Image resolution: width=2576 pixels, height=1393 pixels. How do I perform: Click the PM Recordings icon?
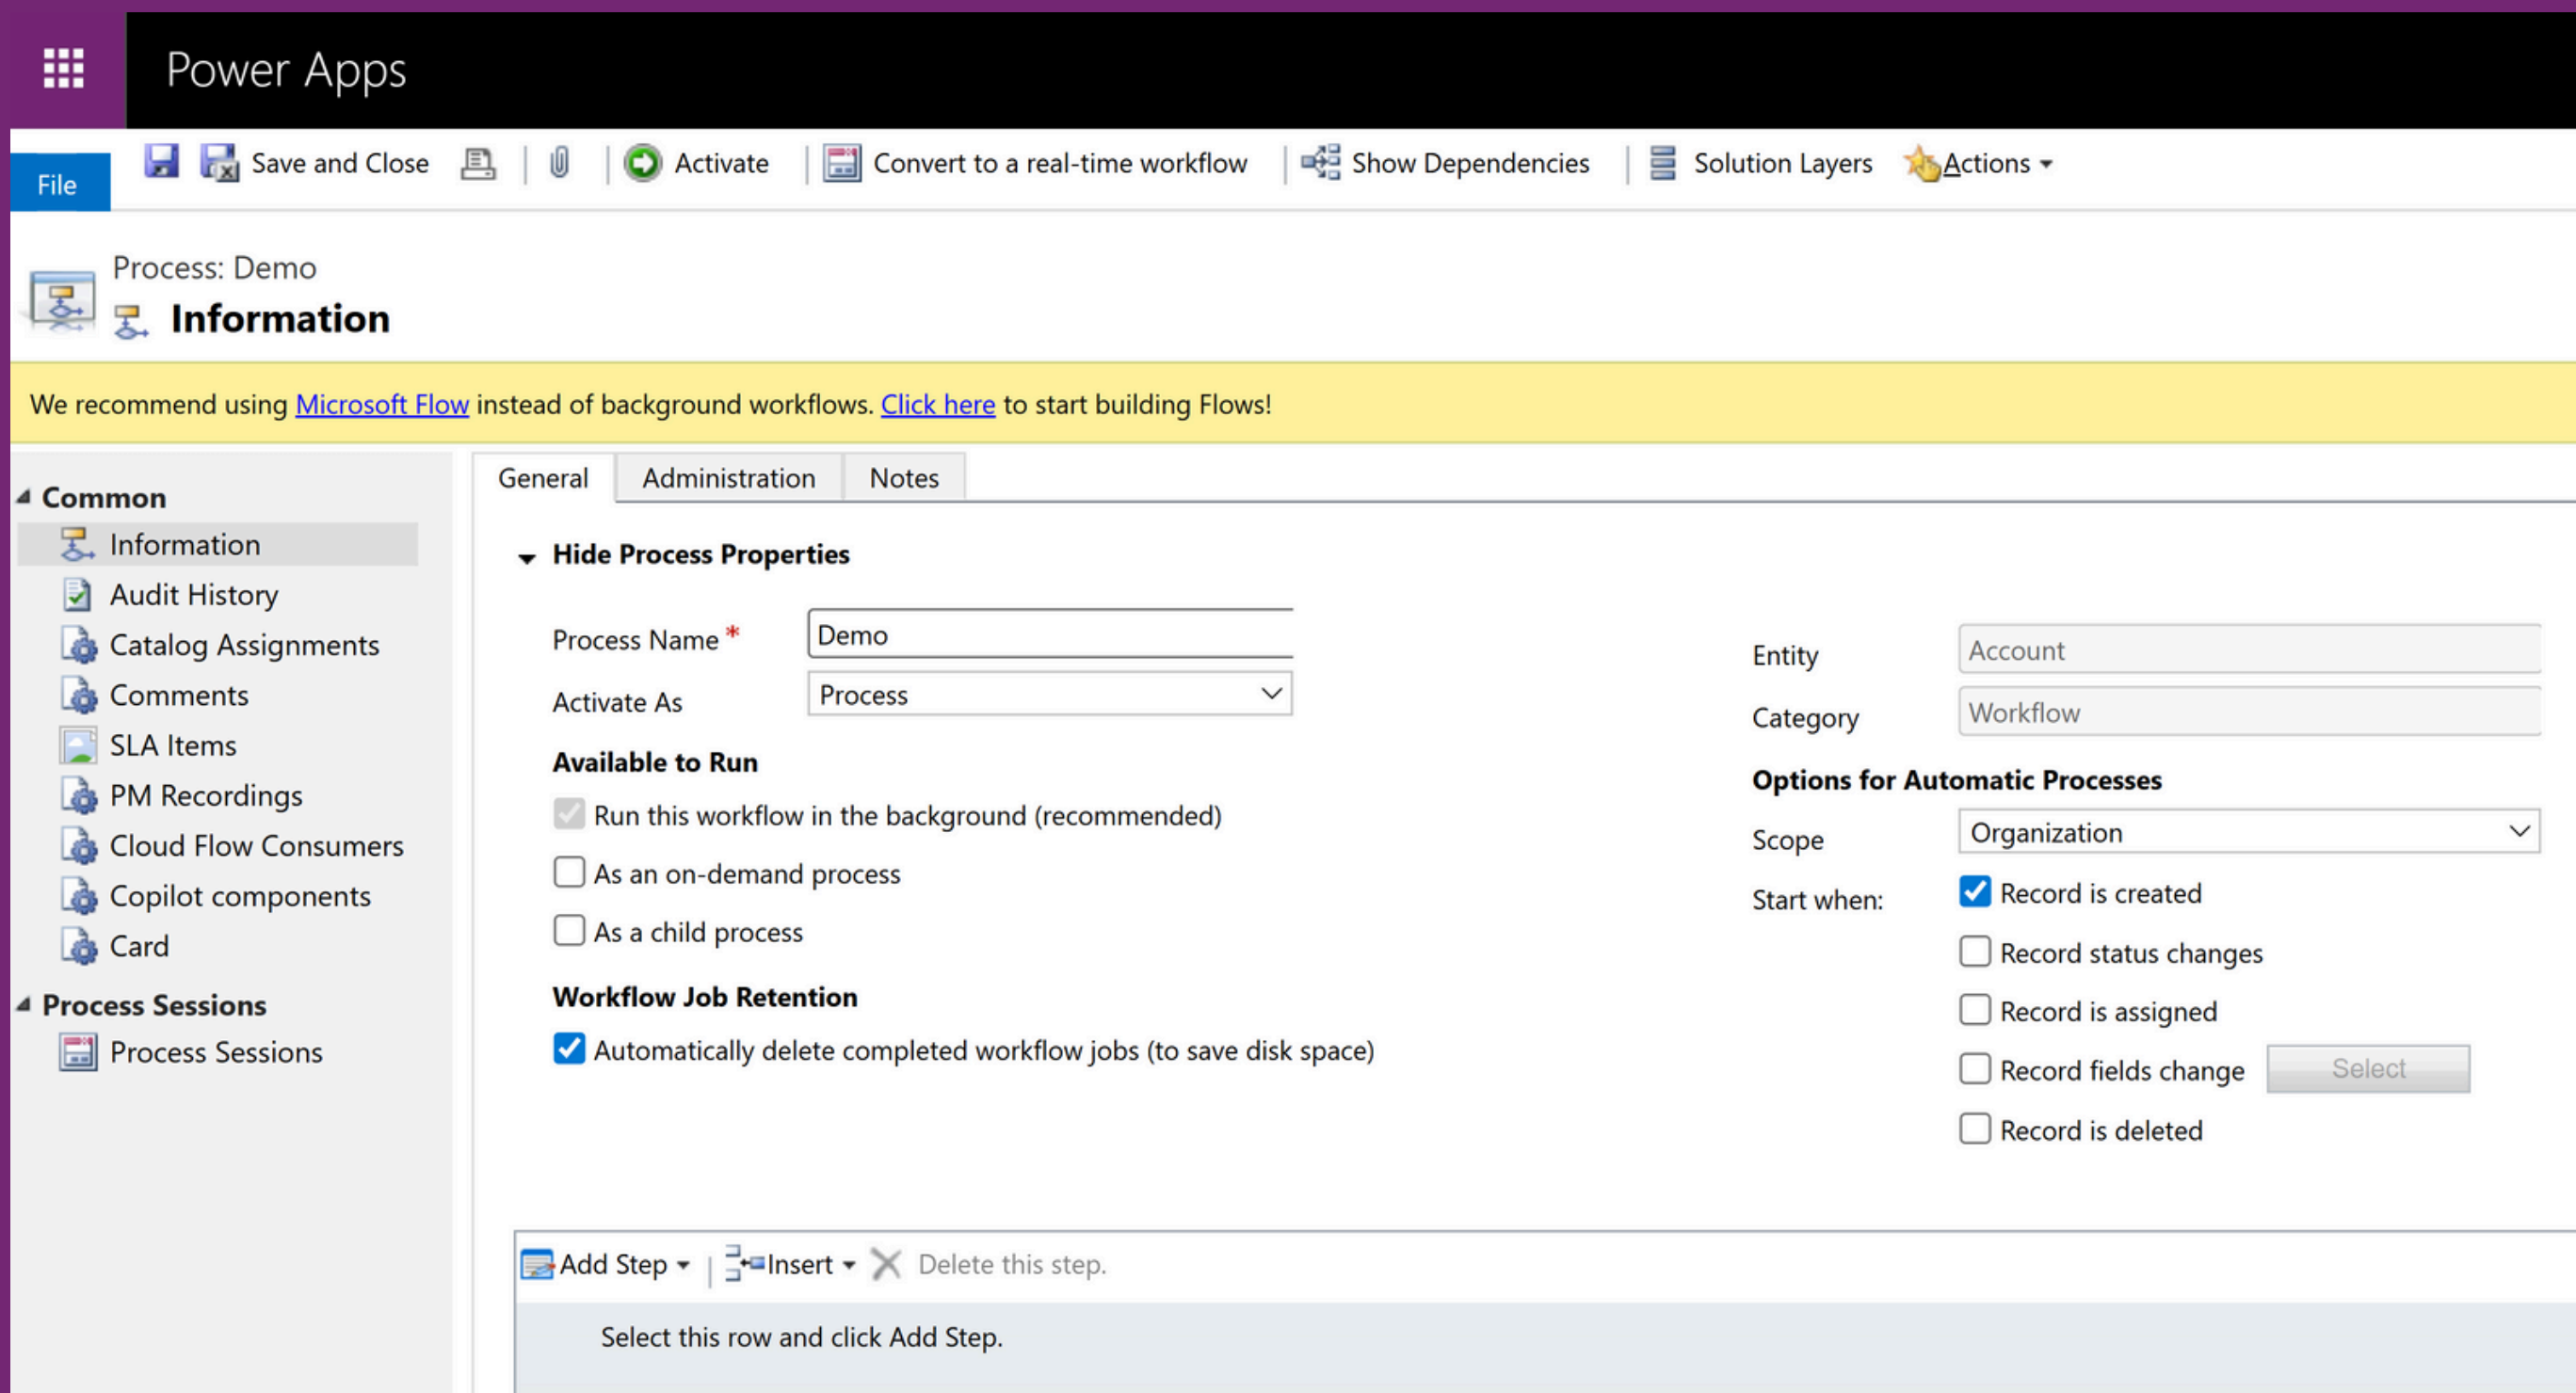79,796
